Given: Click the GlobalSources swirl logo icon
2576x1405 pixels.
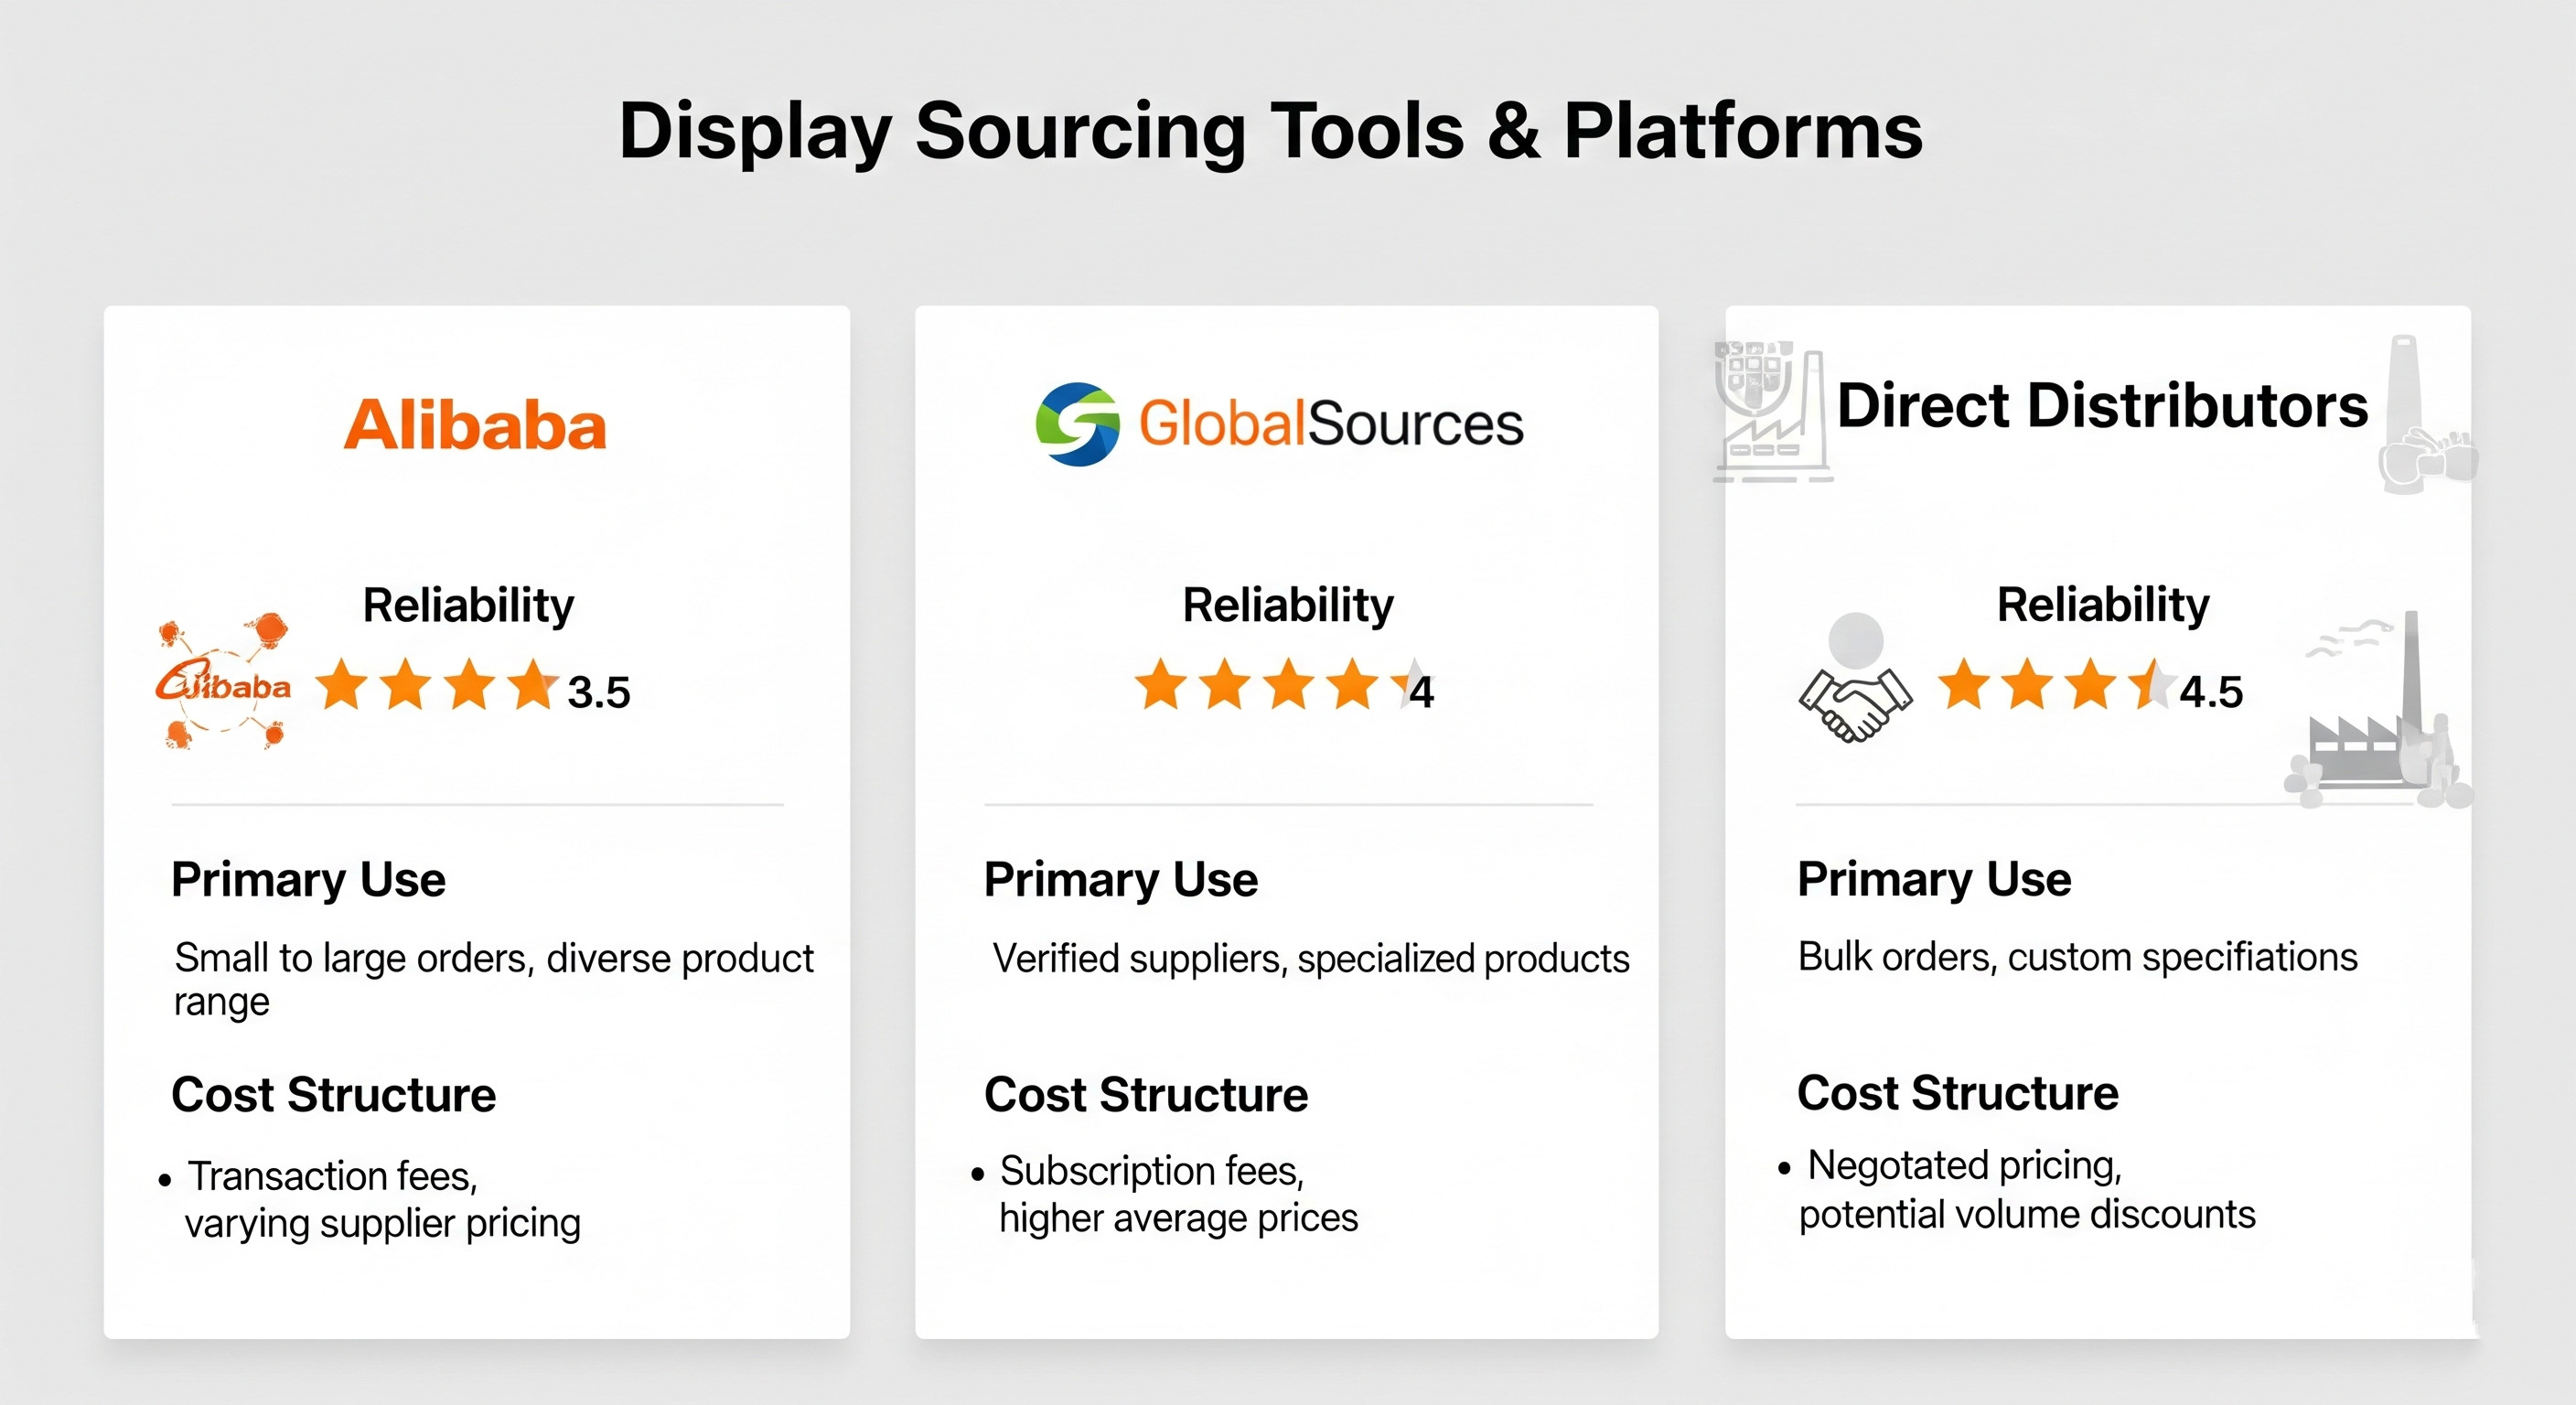Looking at the screenshot, I should click(1077, 424).
